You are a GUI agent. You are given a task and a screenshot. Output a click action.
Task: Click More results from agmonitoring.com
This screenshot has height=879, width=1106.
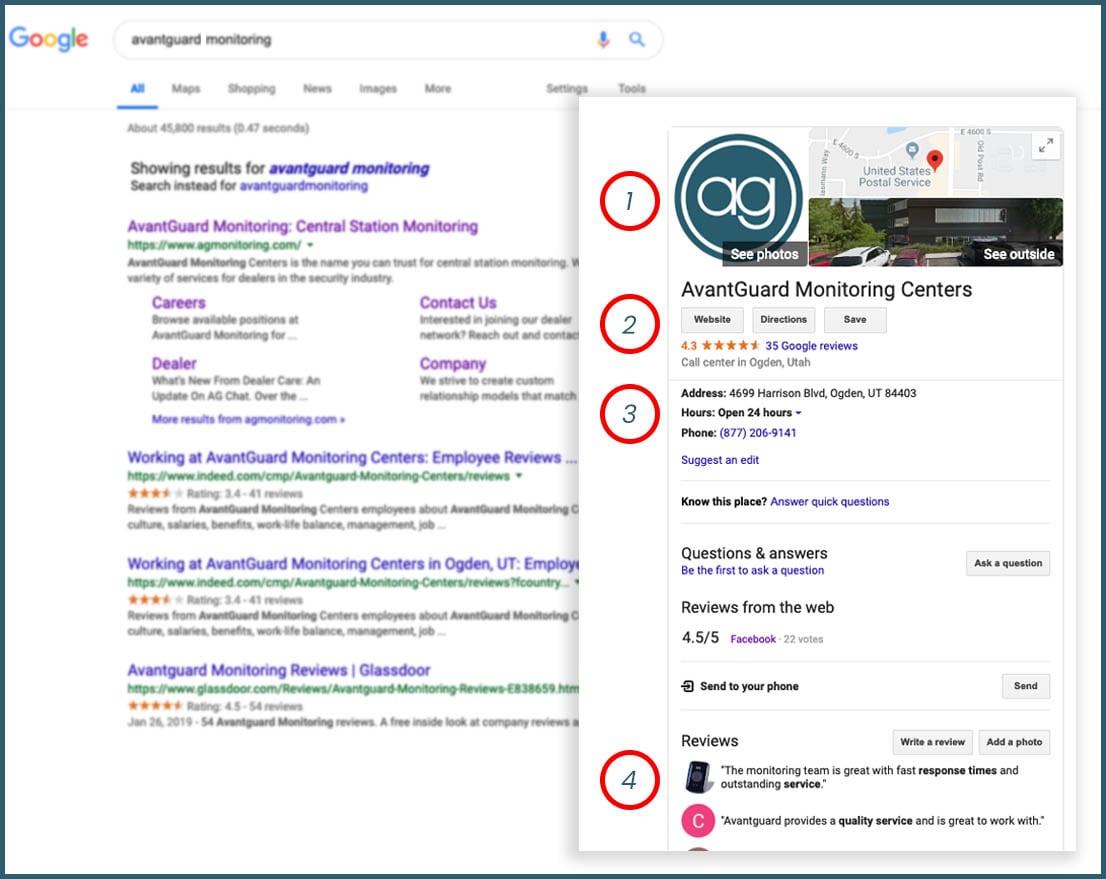coord(248,419)
